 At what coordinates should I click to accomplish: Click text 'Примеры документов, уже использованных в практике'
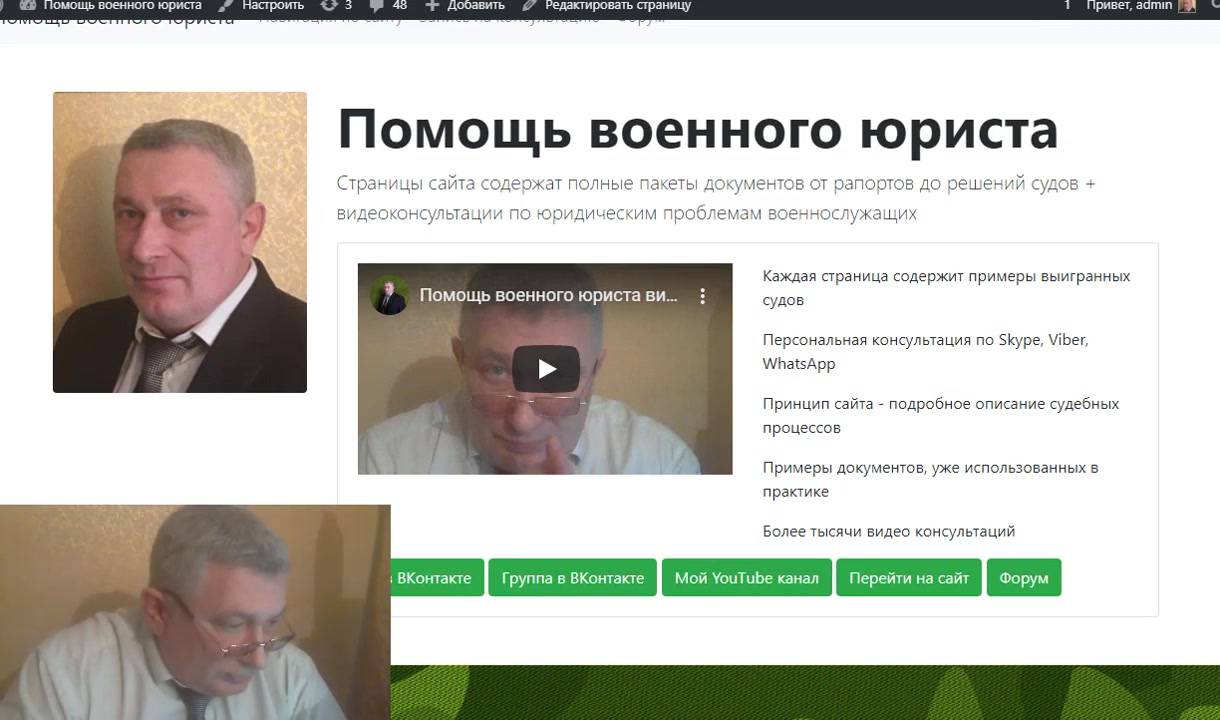pyautogui.click(x=930, y=480)
